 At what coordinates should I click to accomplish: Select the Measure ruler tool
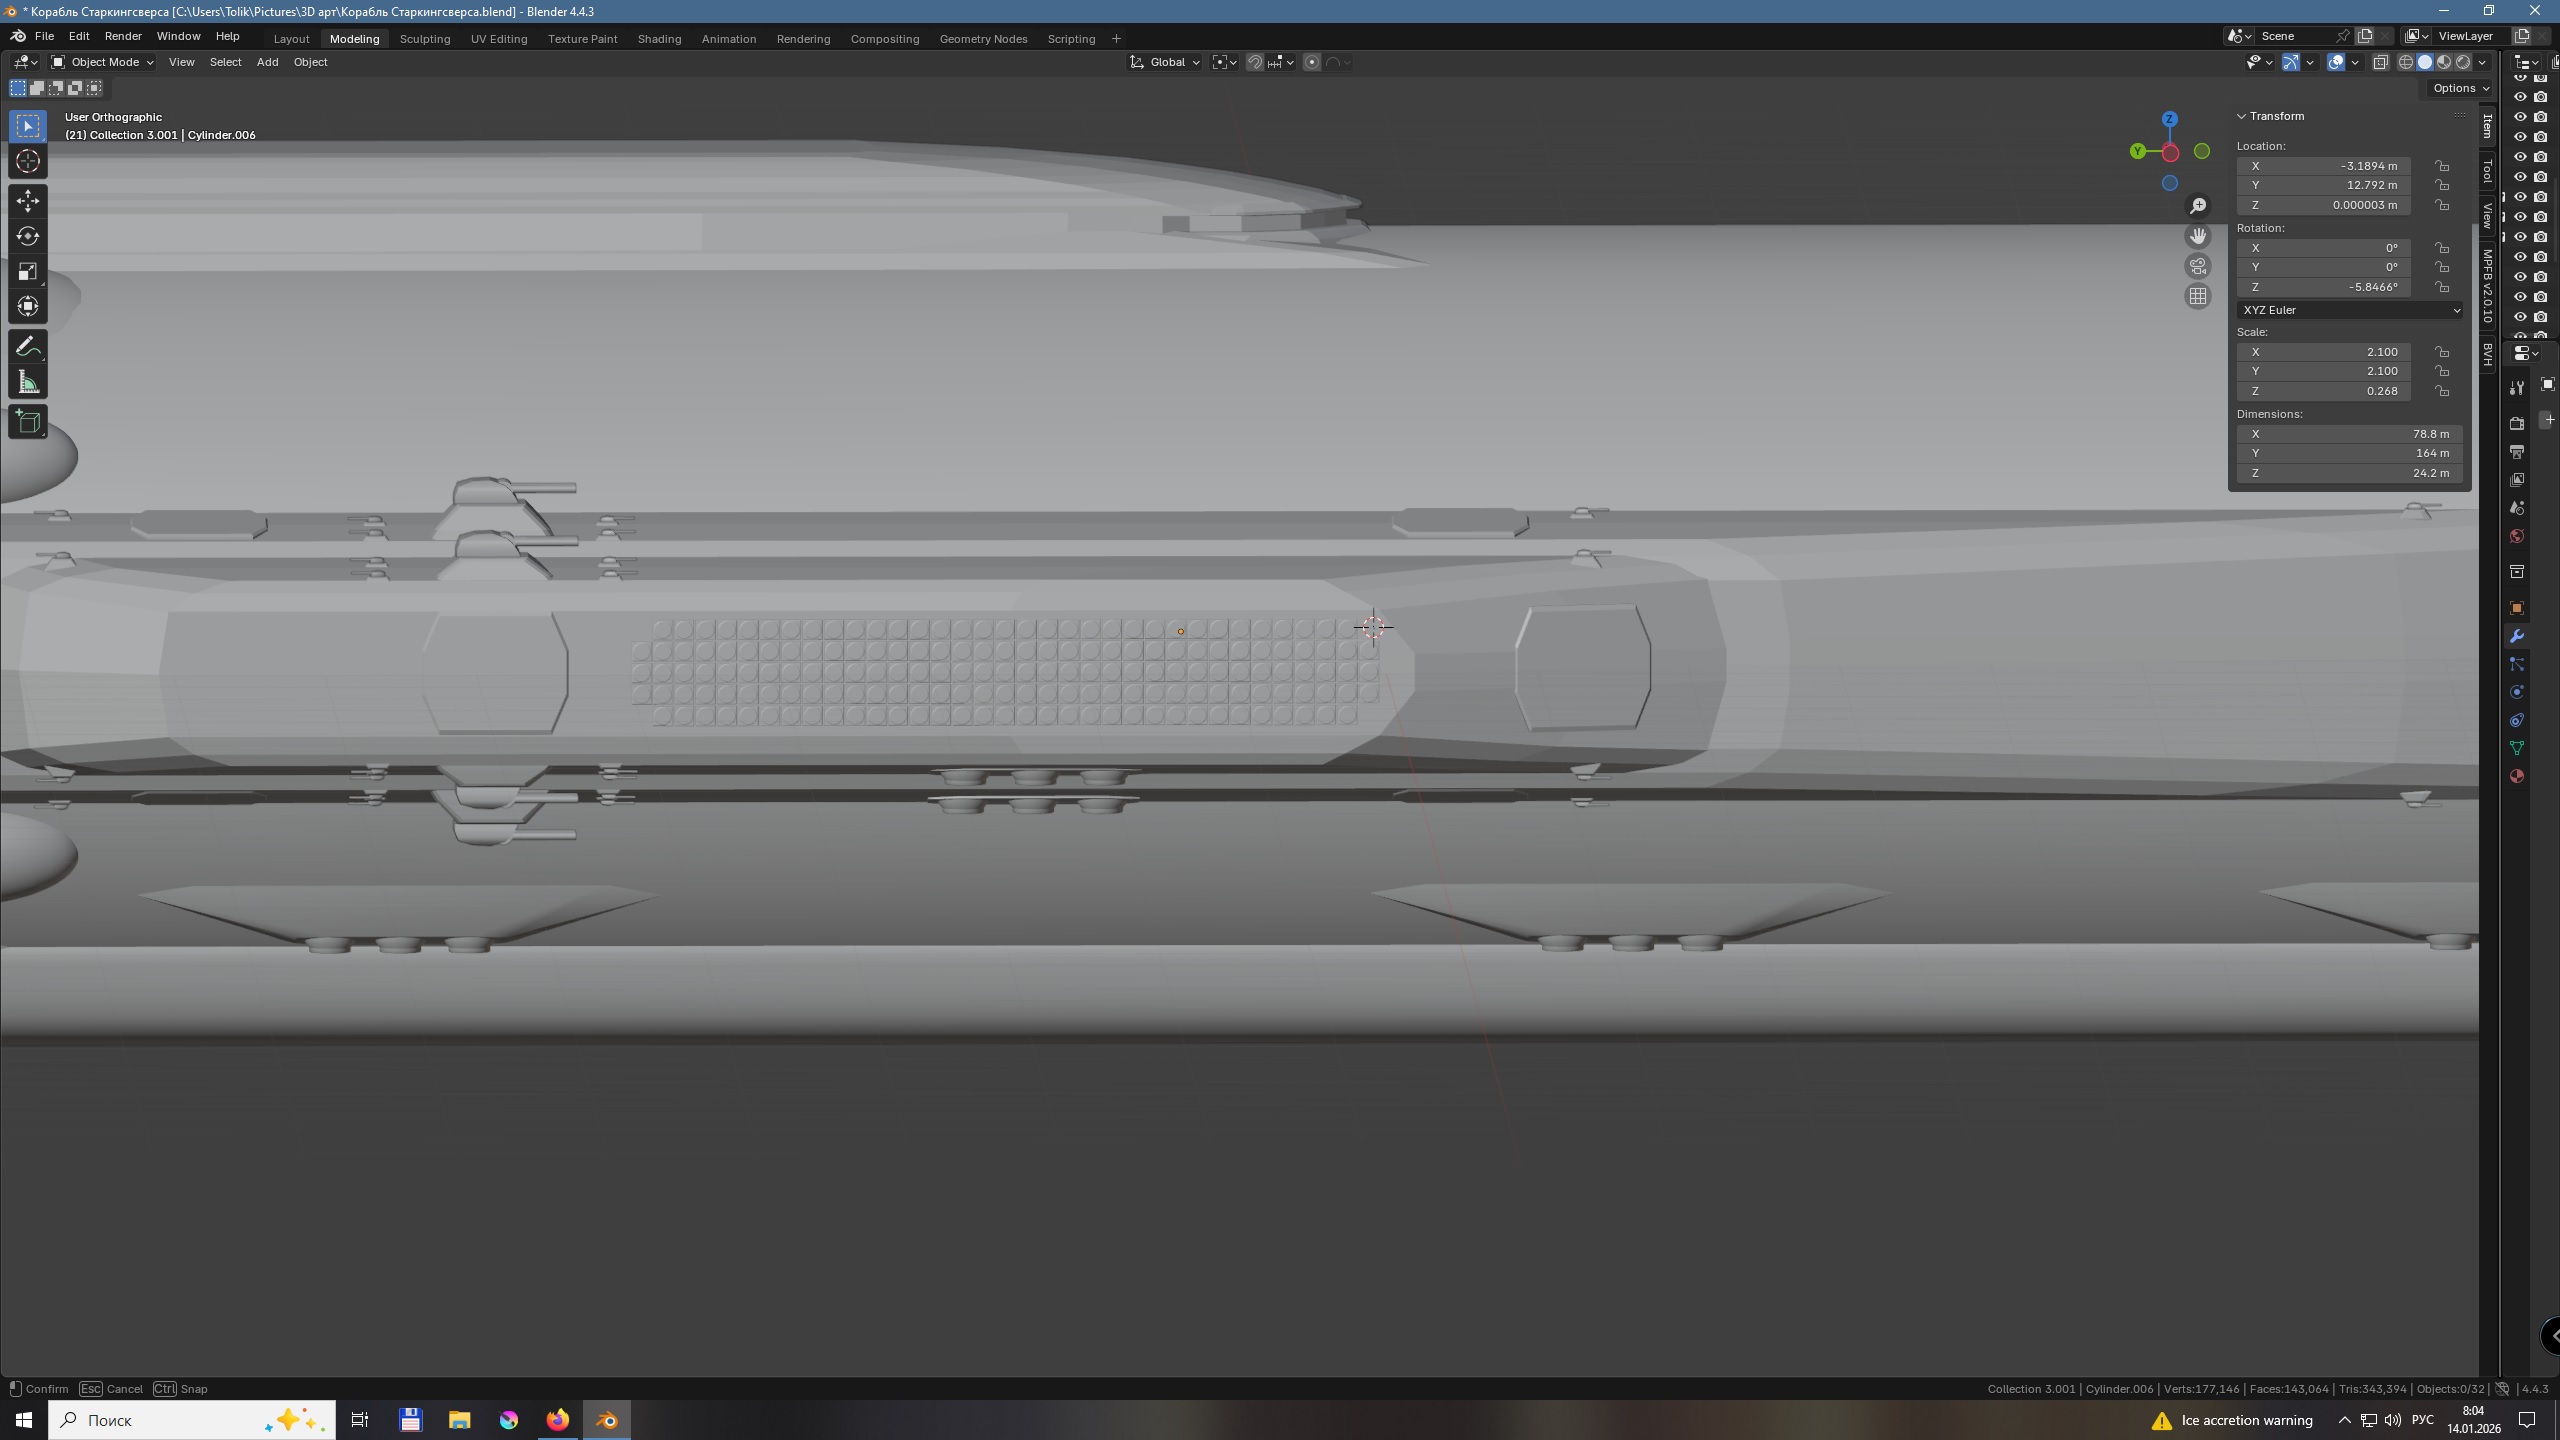point(28,382)
